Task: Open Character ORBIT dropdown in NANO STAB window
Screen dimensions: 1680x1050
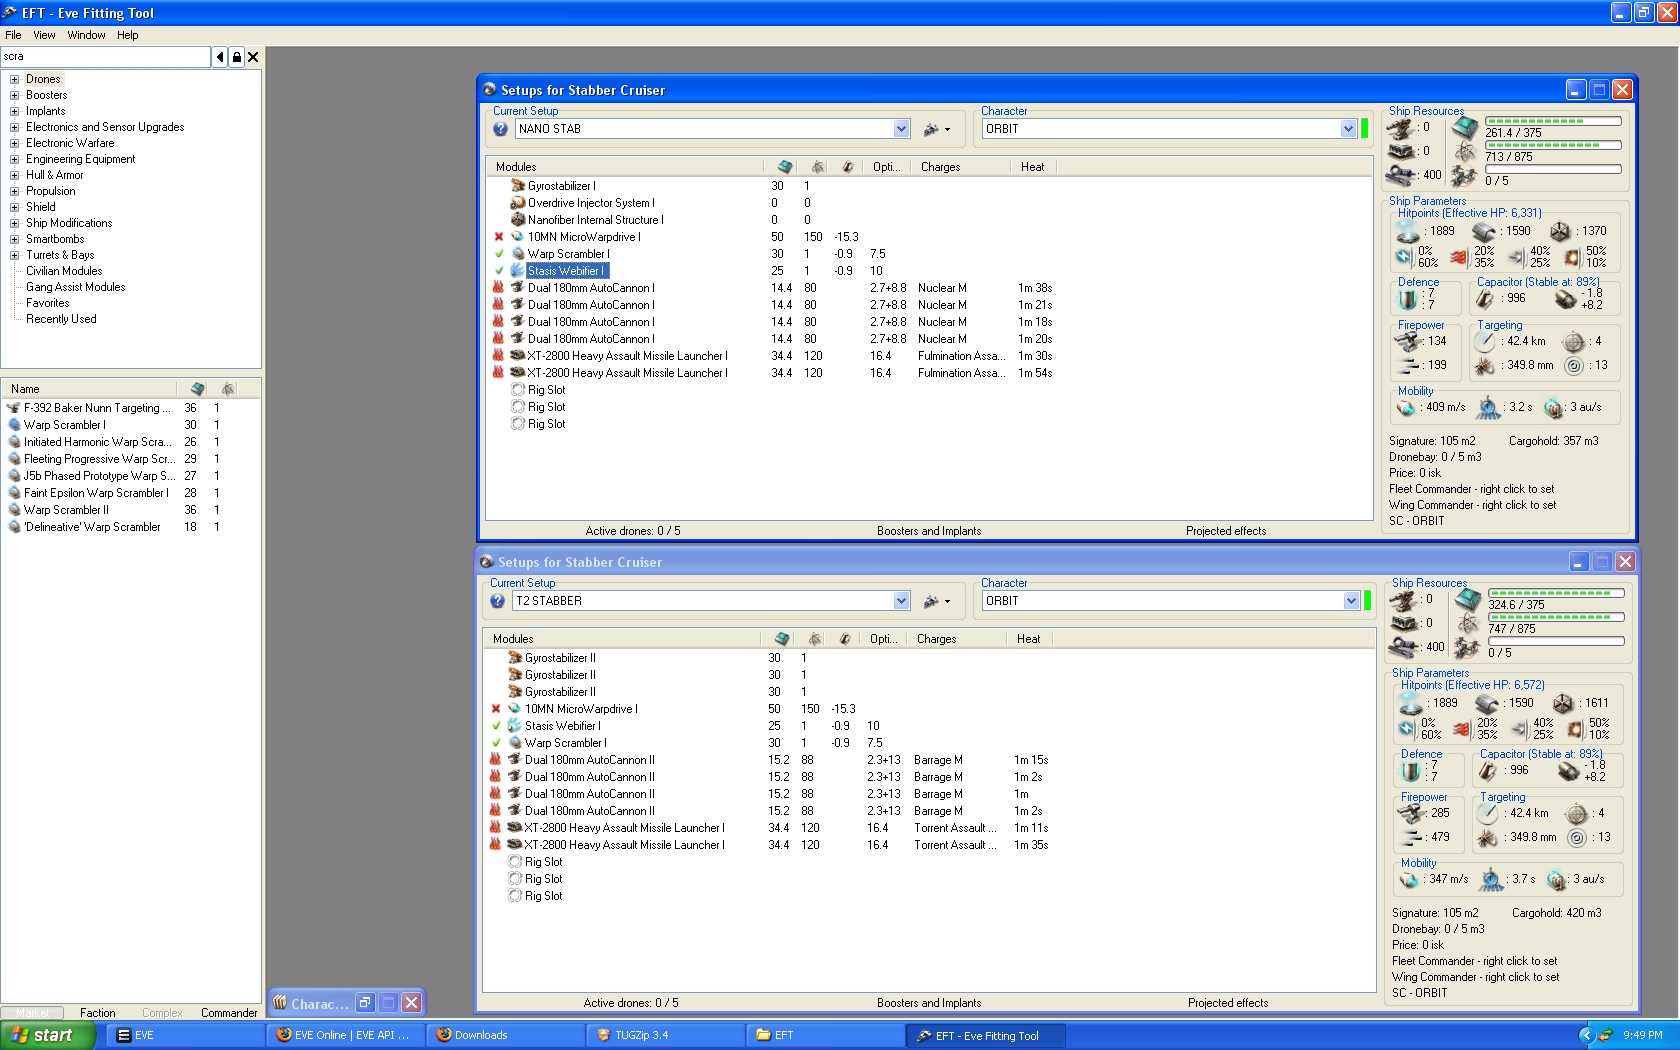Action: (1348, 129)
